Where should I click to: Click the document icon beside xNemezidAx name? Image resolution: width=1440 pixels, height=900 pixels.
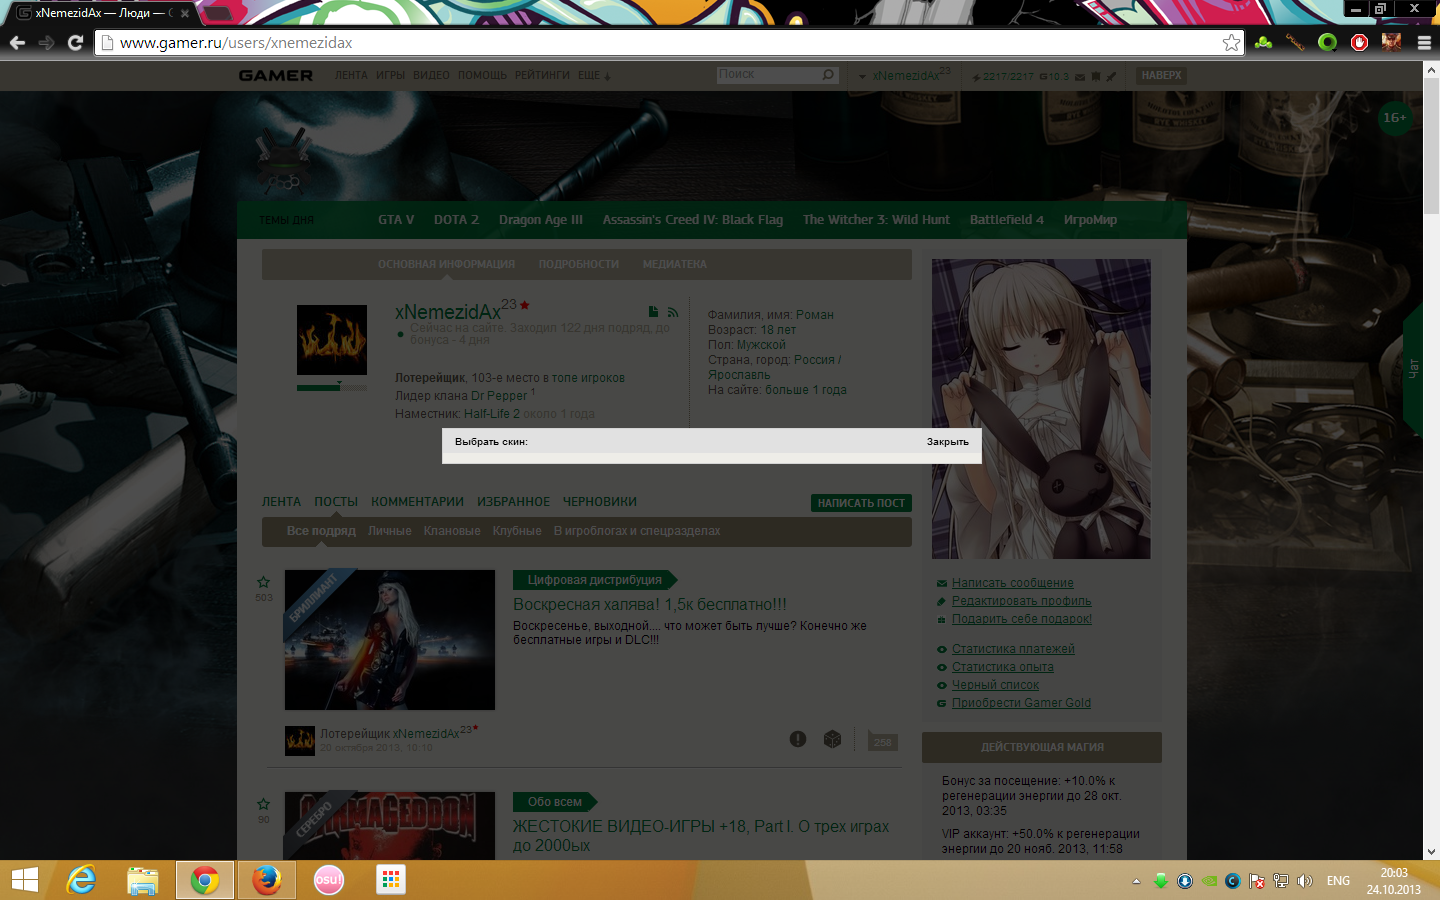[653, 312]
